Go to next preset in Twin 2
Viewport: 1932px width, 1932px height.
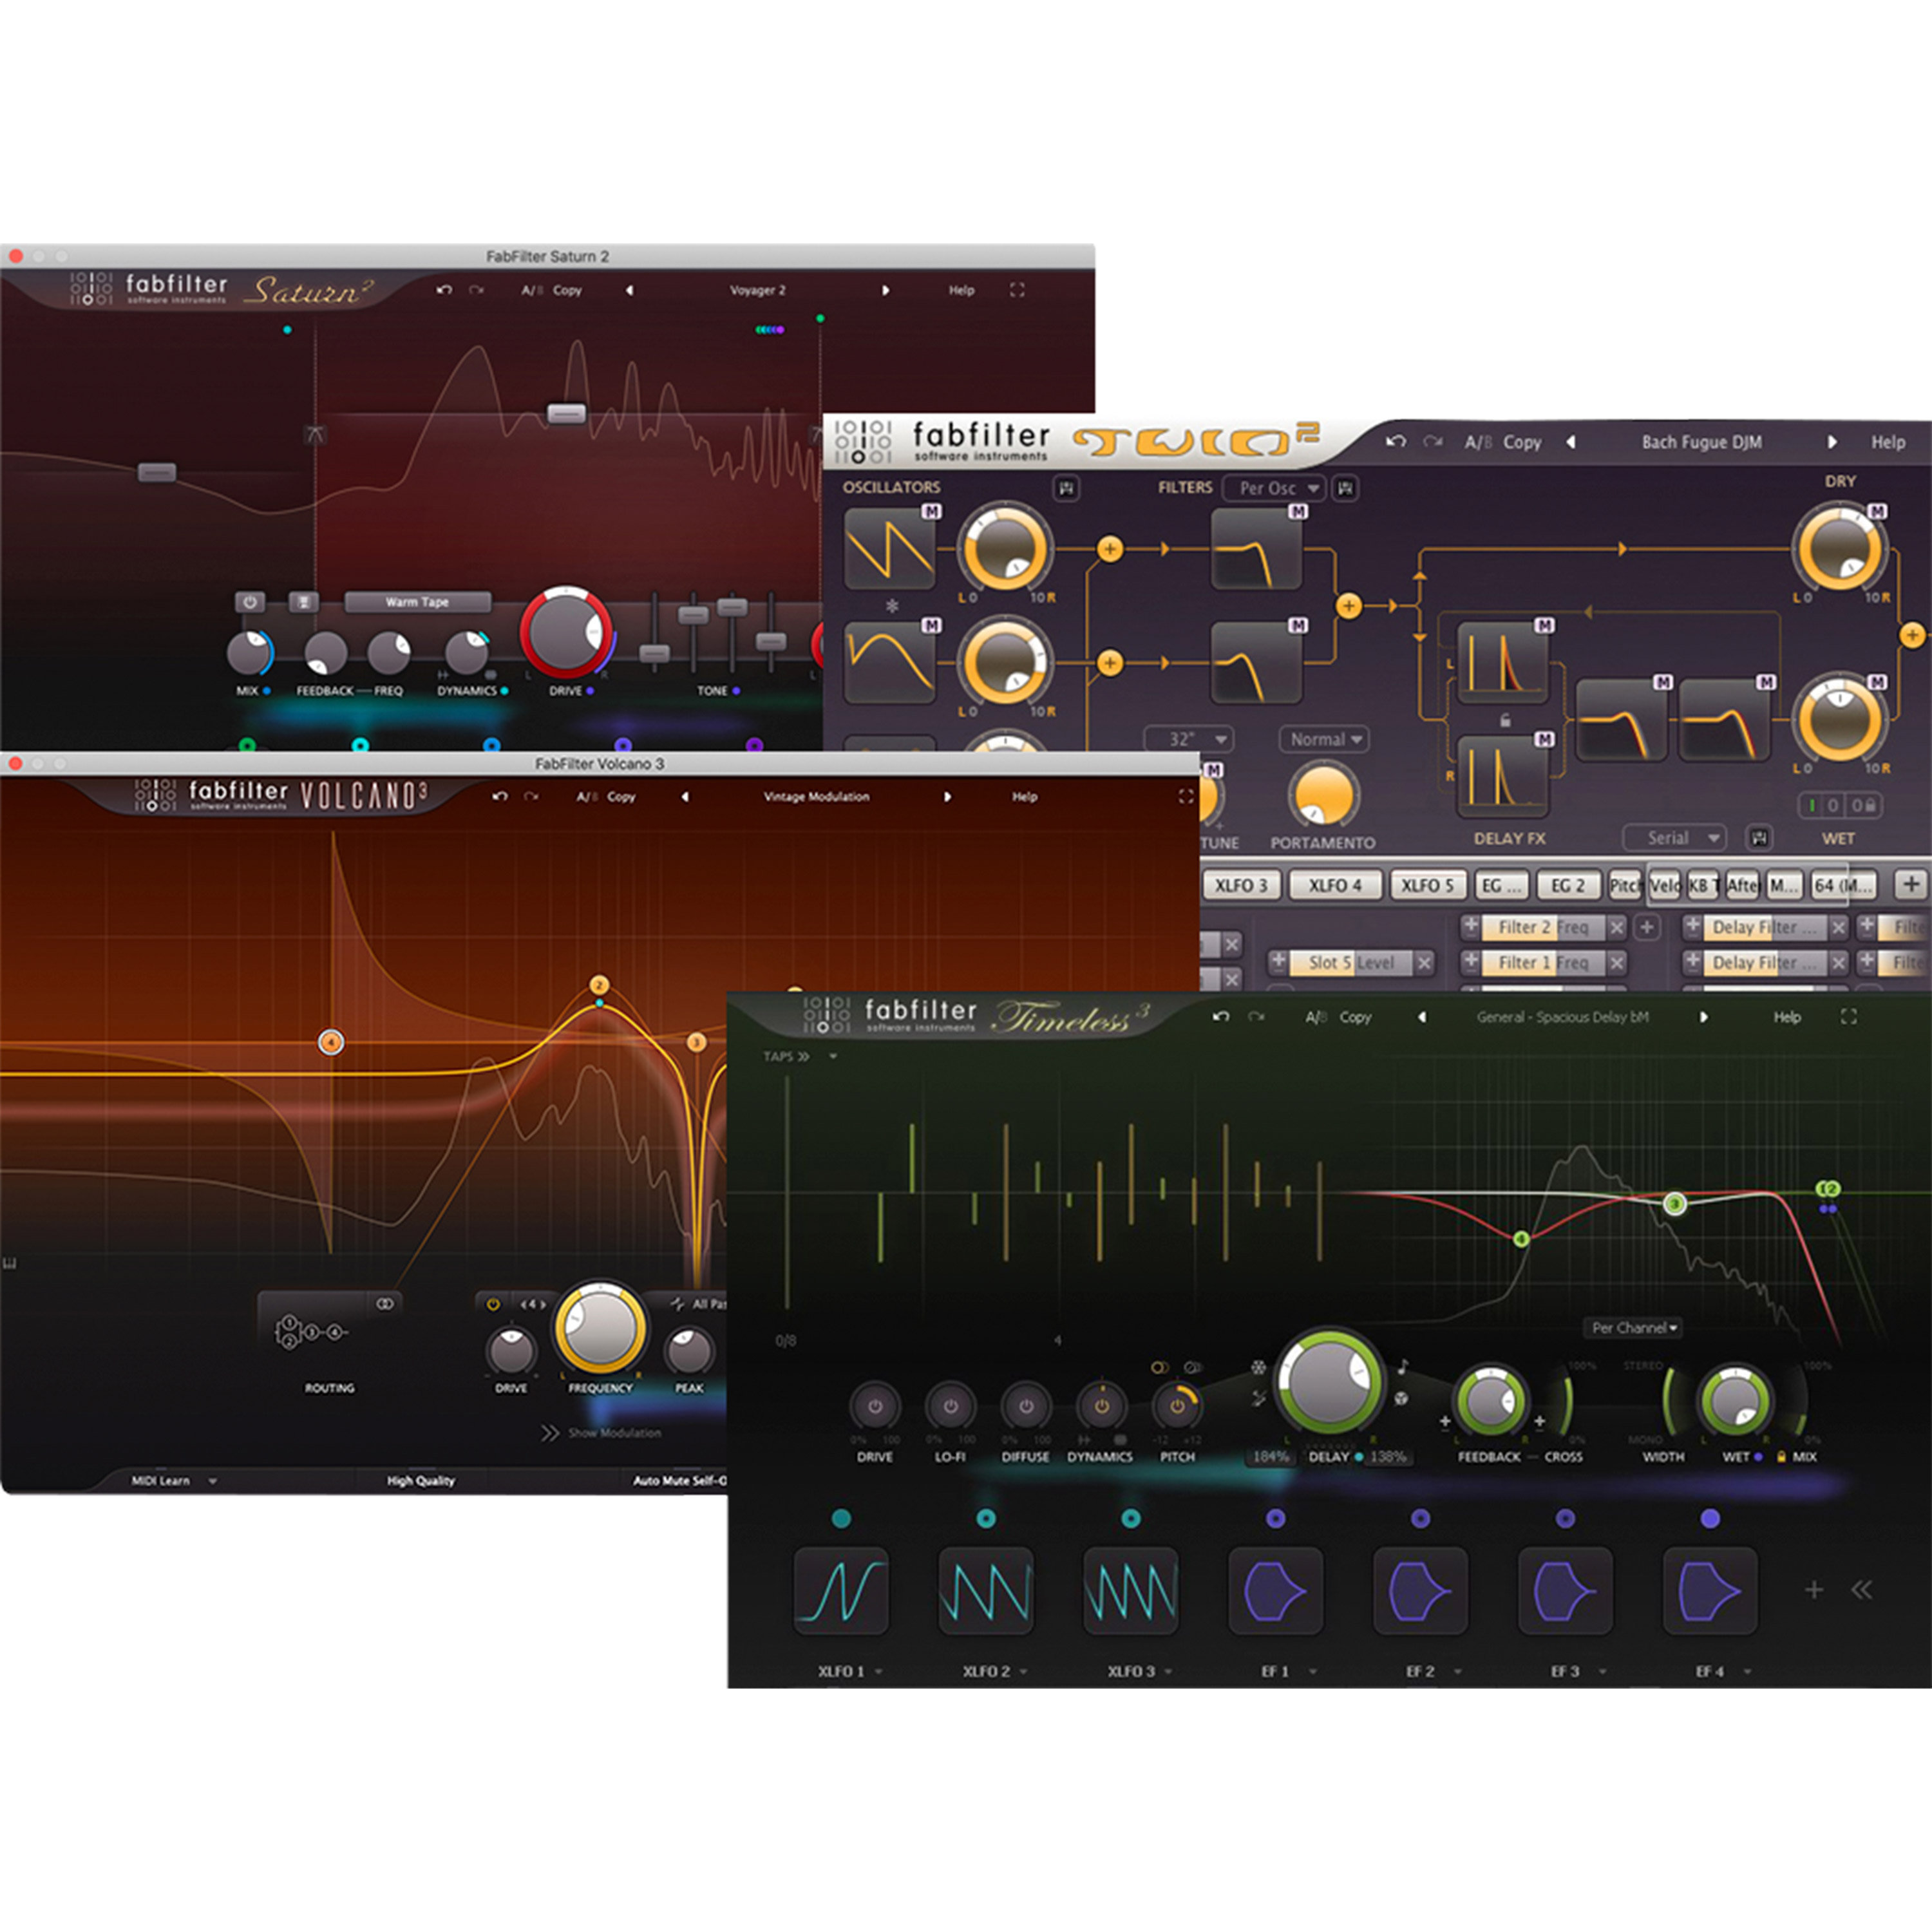[x=1832, y=441]
